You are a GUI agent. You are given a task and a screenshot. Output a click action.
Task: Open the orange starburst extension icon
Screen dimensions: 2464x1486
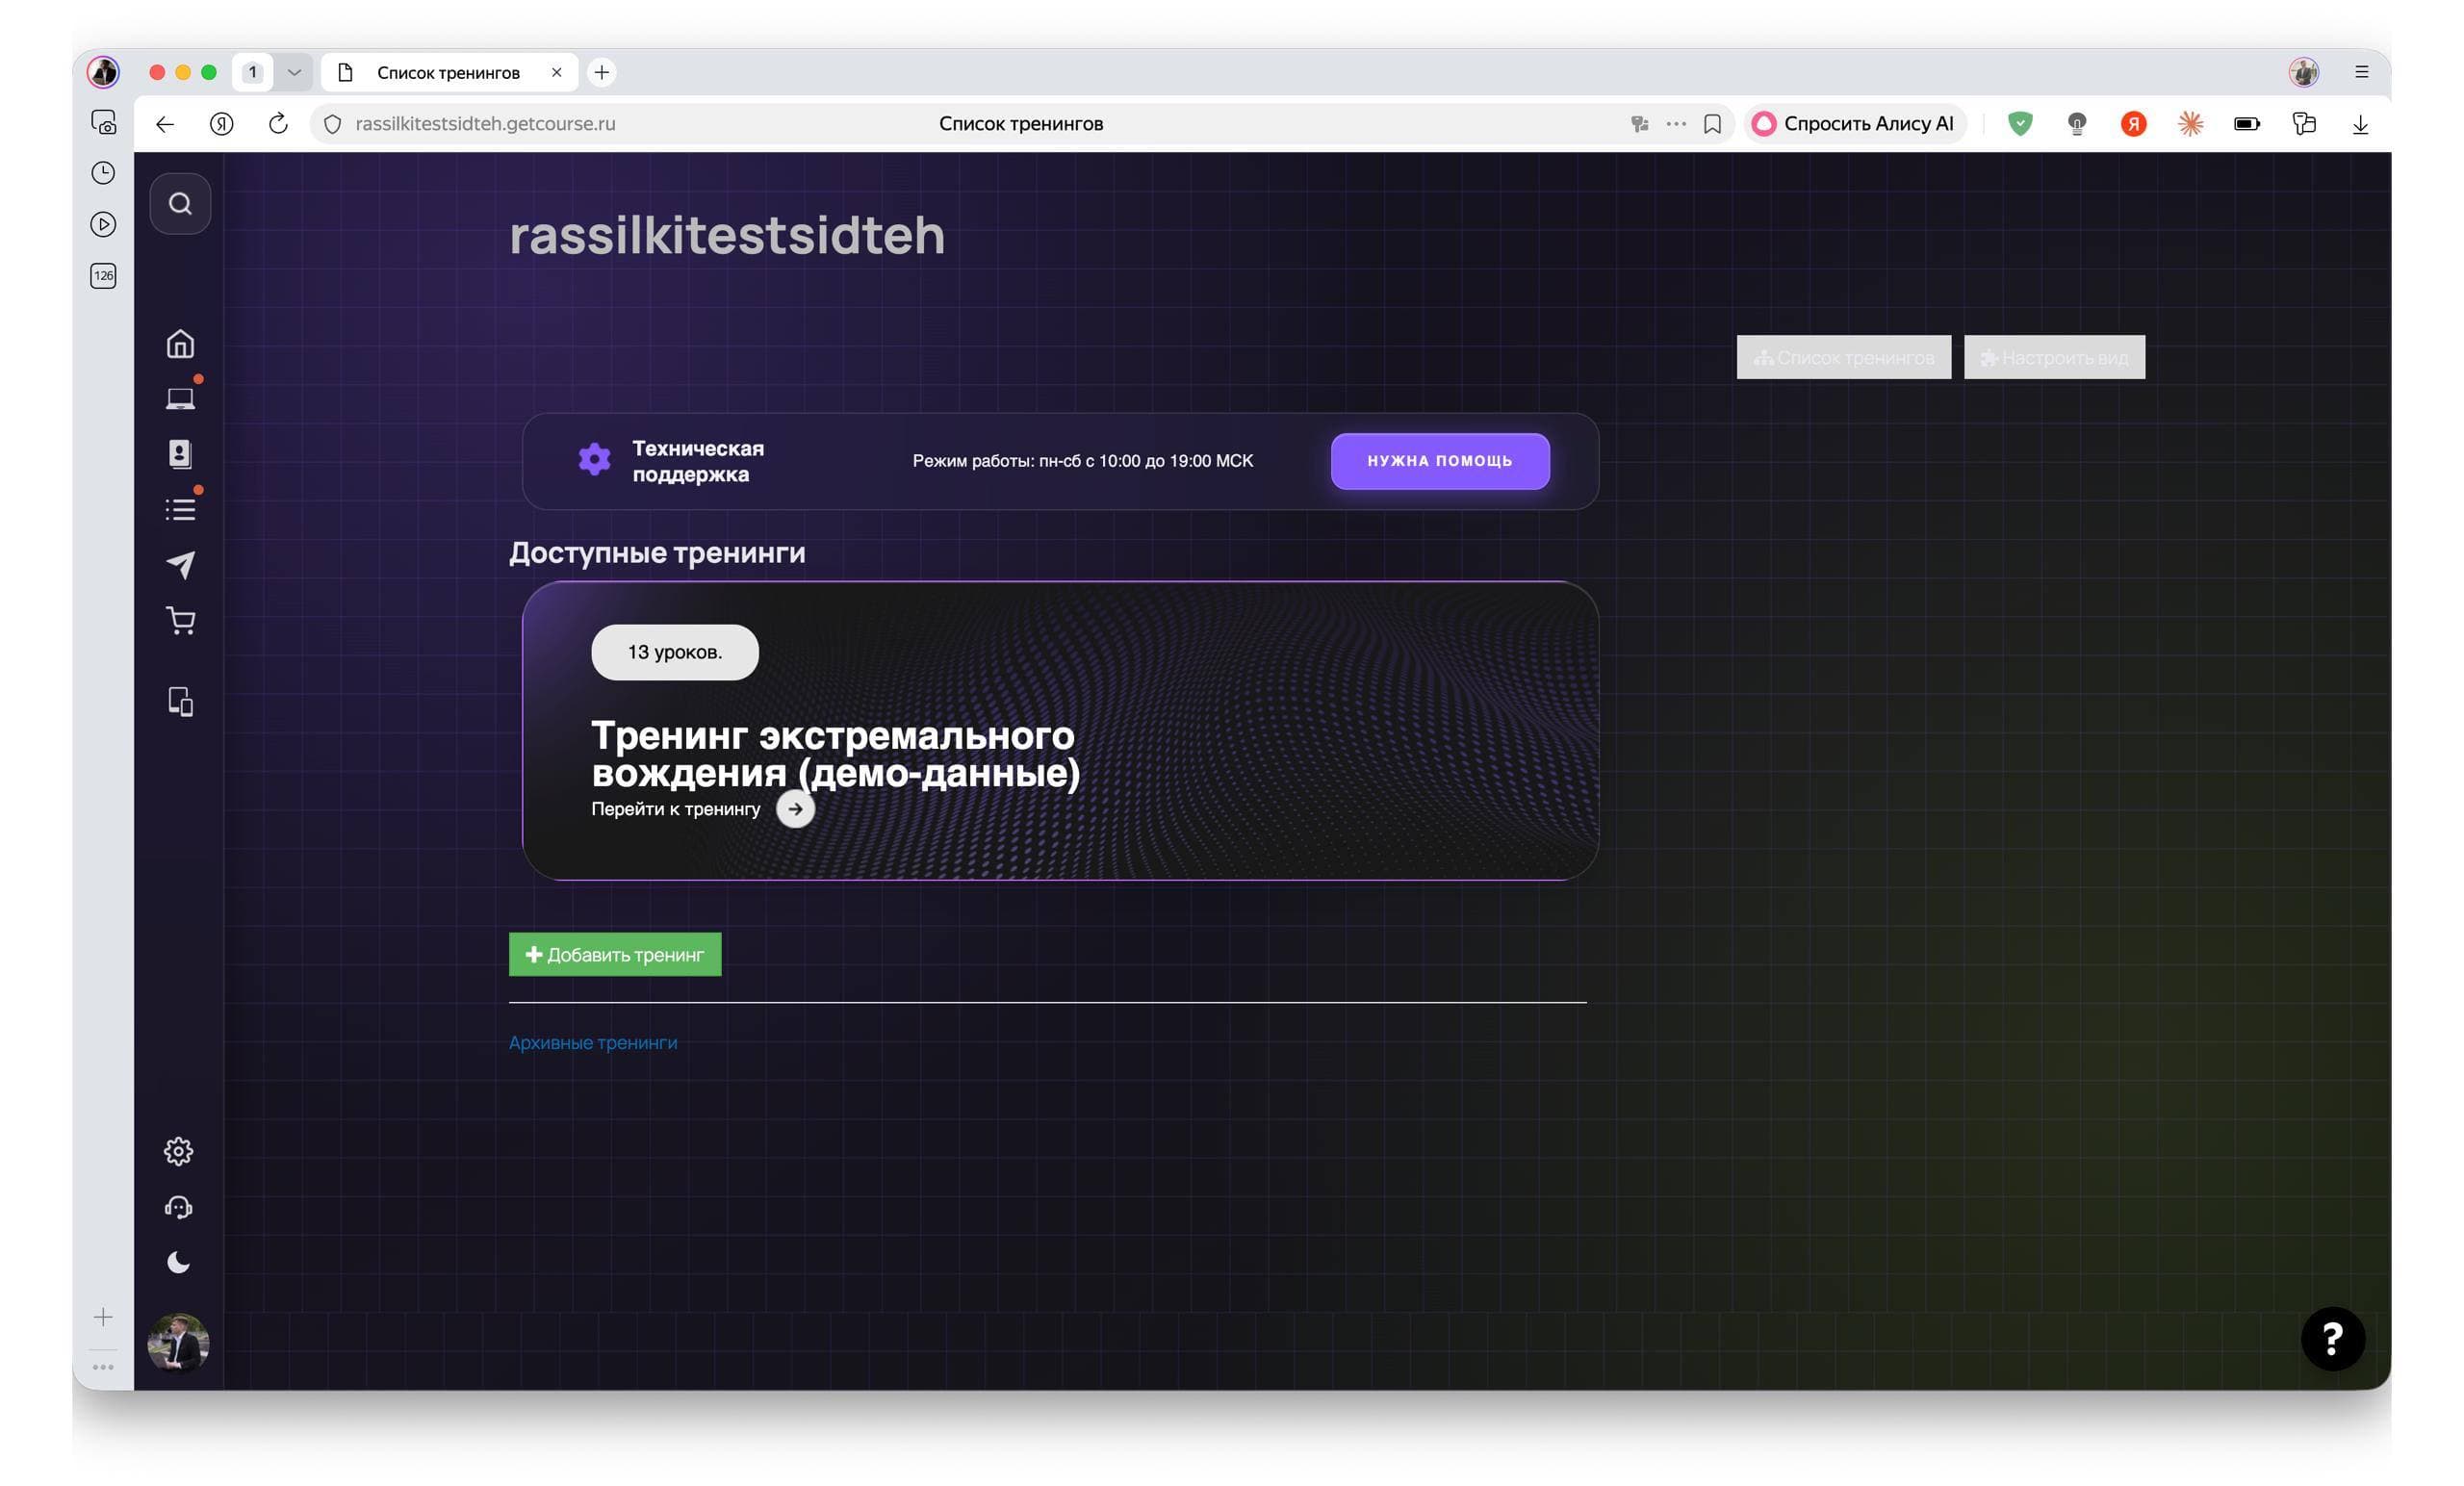(2190, 124)
